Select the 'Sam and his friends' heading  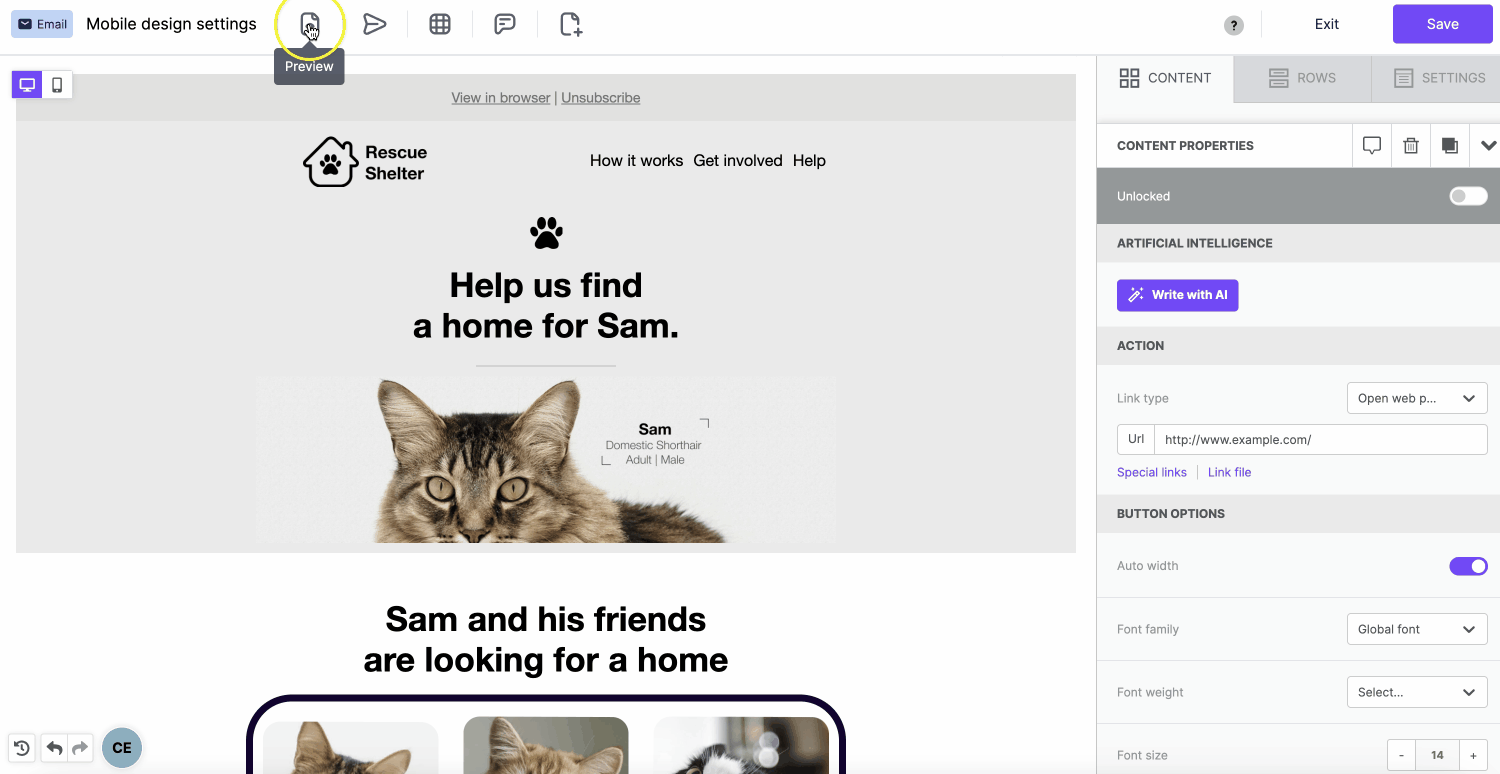(x=546, y=639)
